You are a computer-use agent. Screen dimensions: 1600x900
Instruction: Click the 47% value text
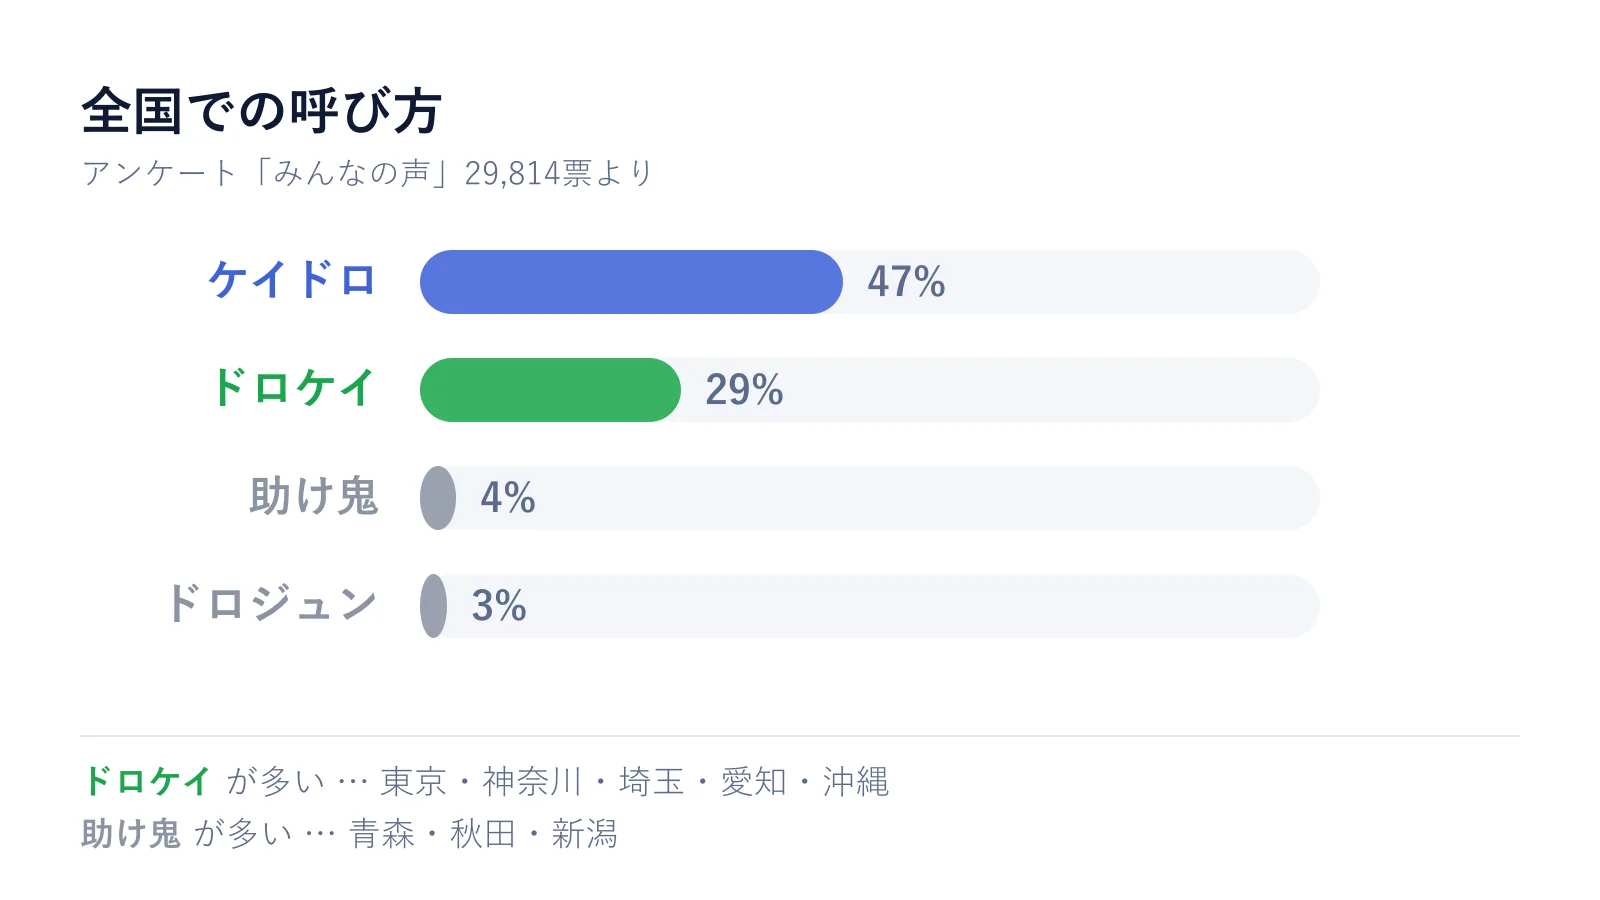coord(906,282)
